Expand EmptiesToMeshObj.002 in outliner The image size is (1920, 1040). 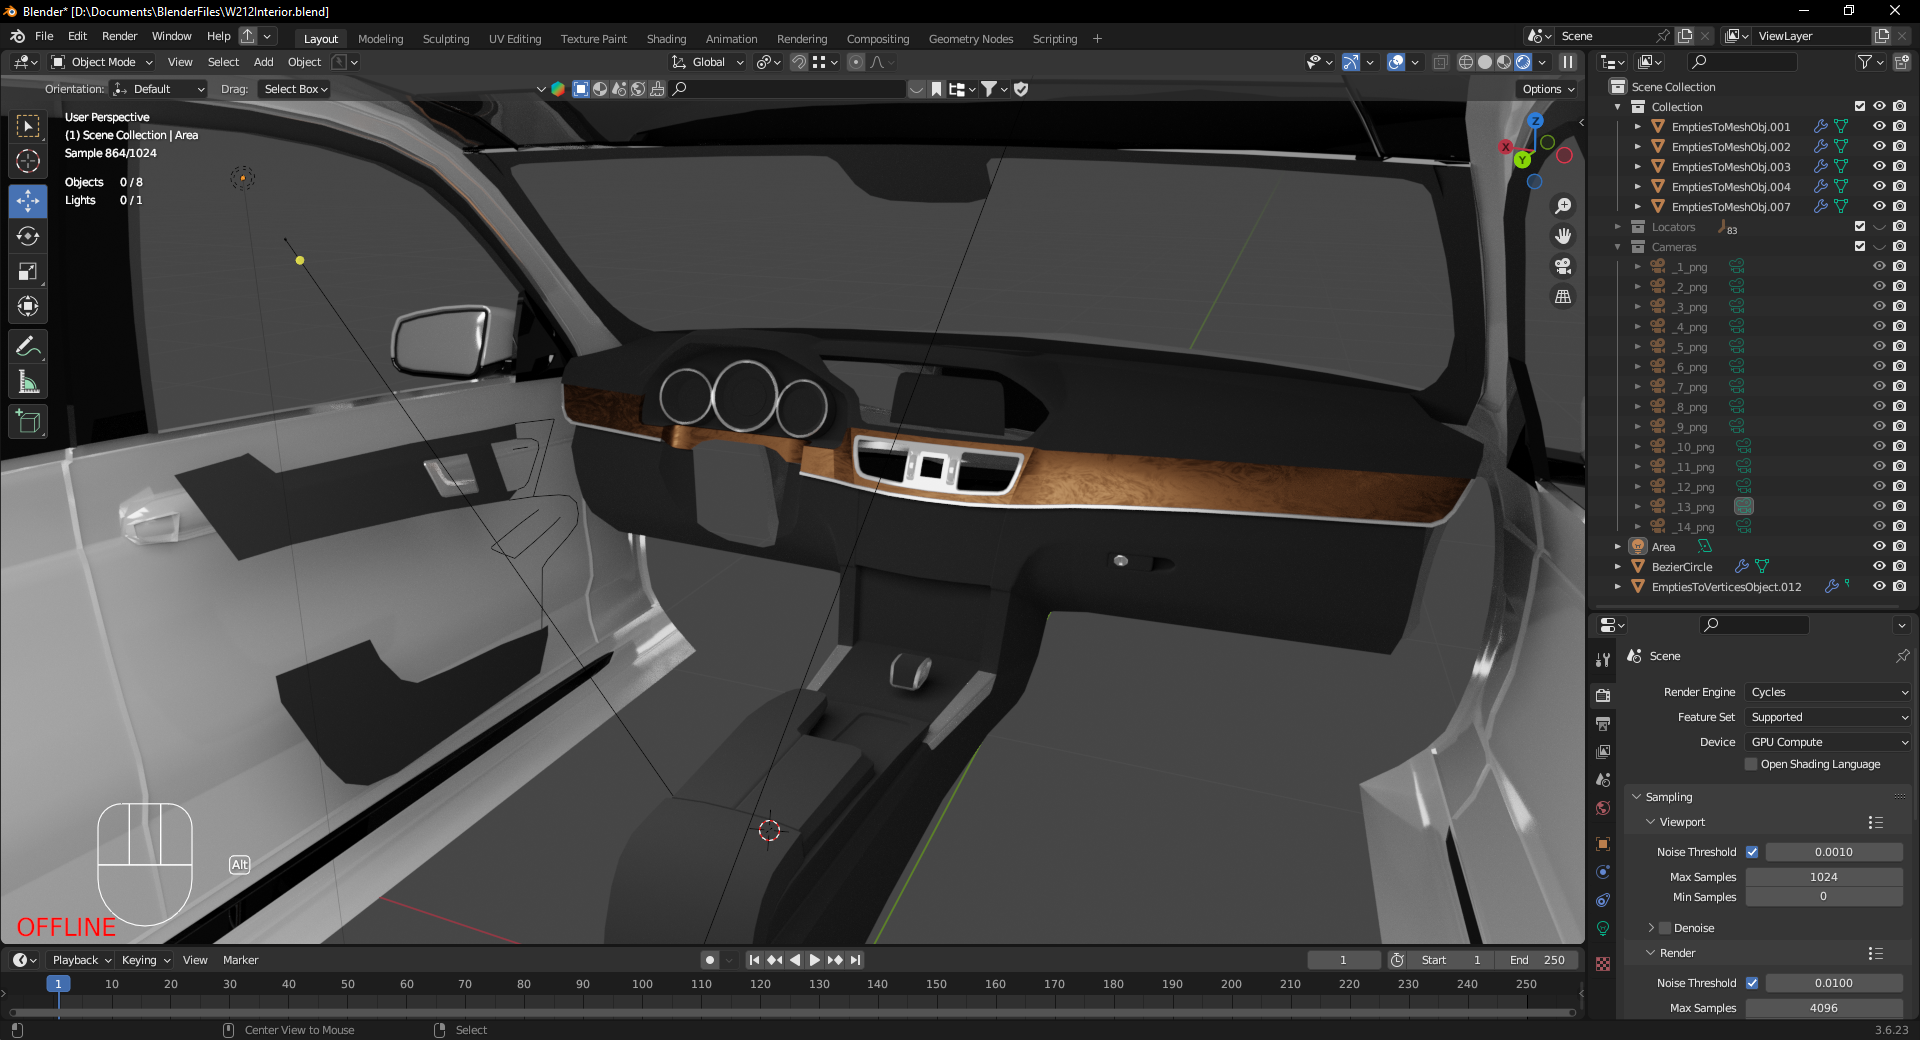click(1638, 147)
